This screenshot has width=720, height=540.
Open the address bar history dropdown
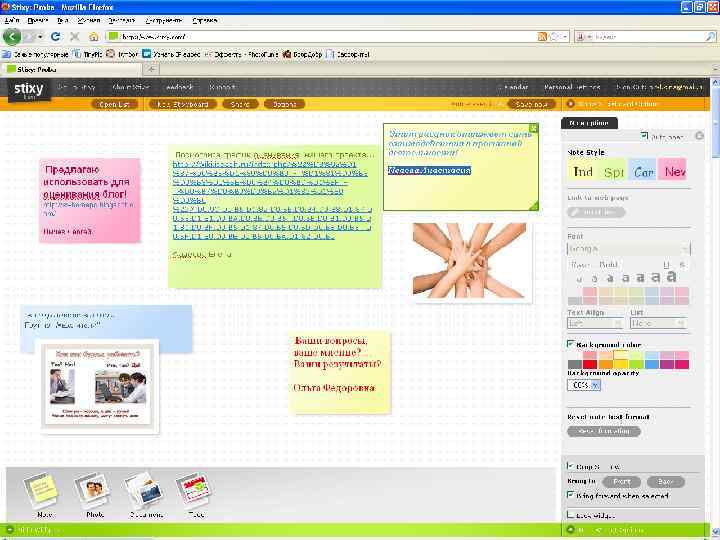pyautogui.click(x=564, y=36)
